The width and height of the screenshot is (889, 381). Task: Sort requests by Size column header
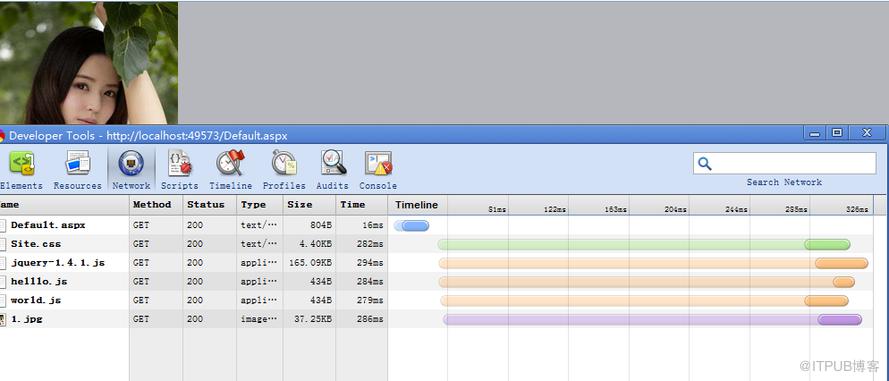click(309, 205)
